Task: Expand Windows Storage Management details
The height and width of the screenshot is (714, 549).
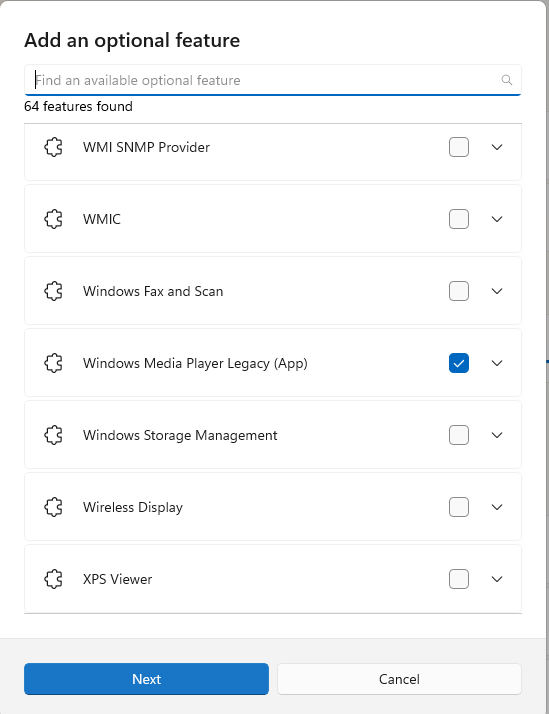Action: 497,435
